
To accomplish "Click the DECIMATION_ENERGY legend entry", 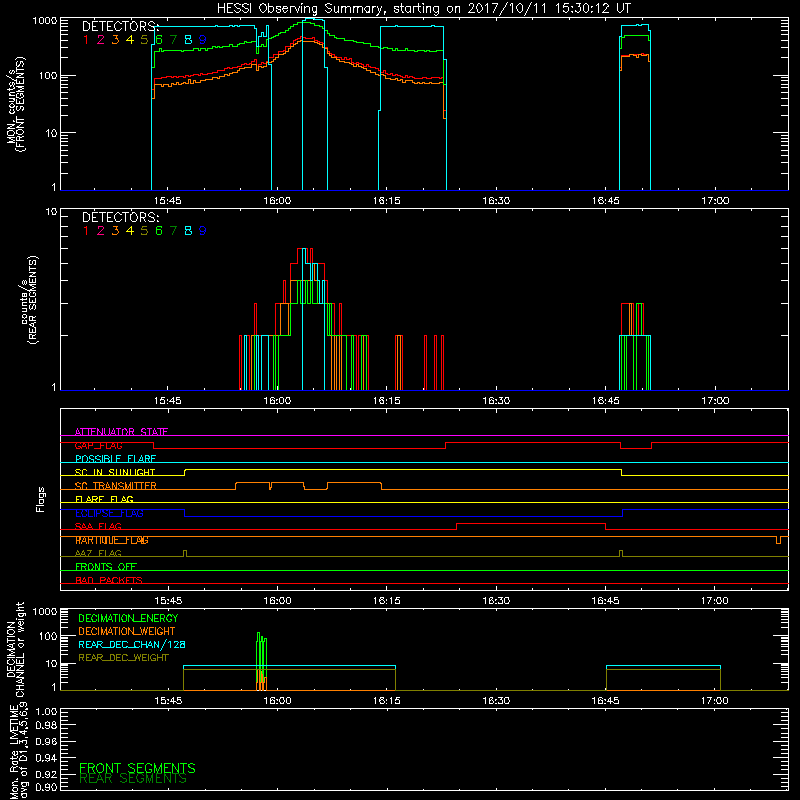I will pos(128,618).
